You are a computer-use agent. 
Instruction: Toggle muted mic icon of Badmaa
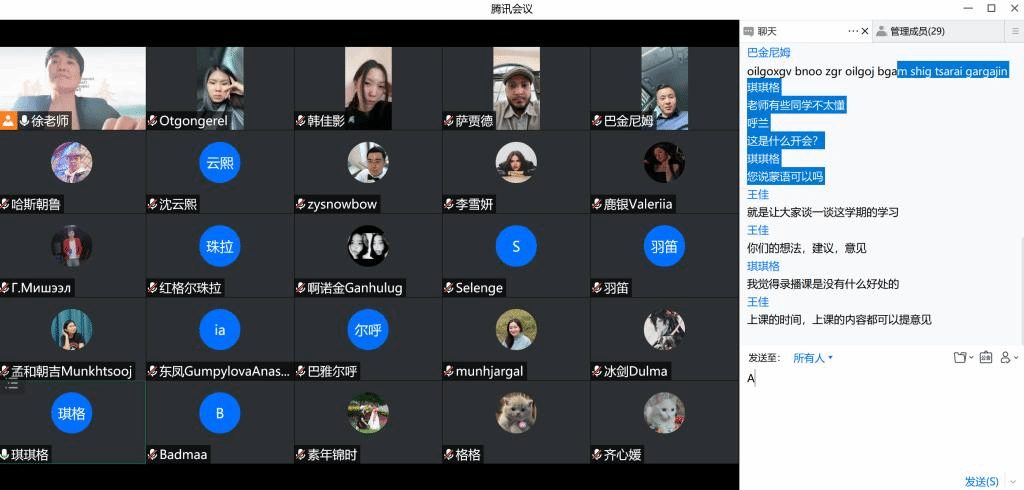tap(153, 455)
